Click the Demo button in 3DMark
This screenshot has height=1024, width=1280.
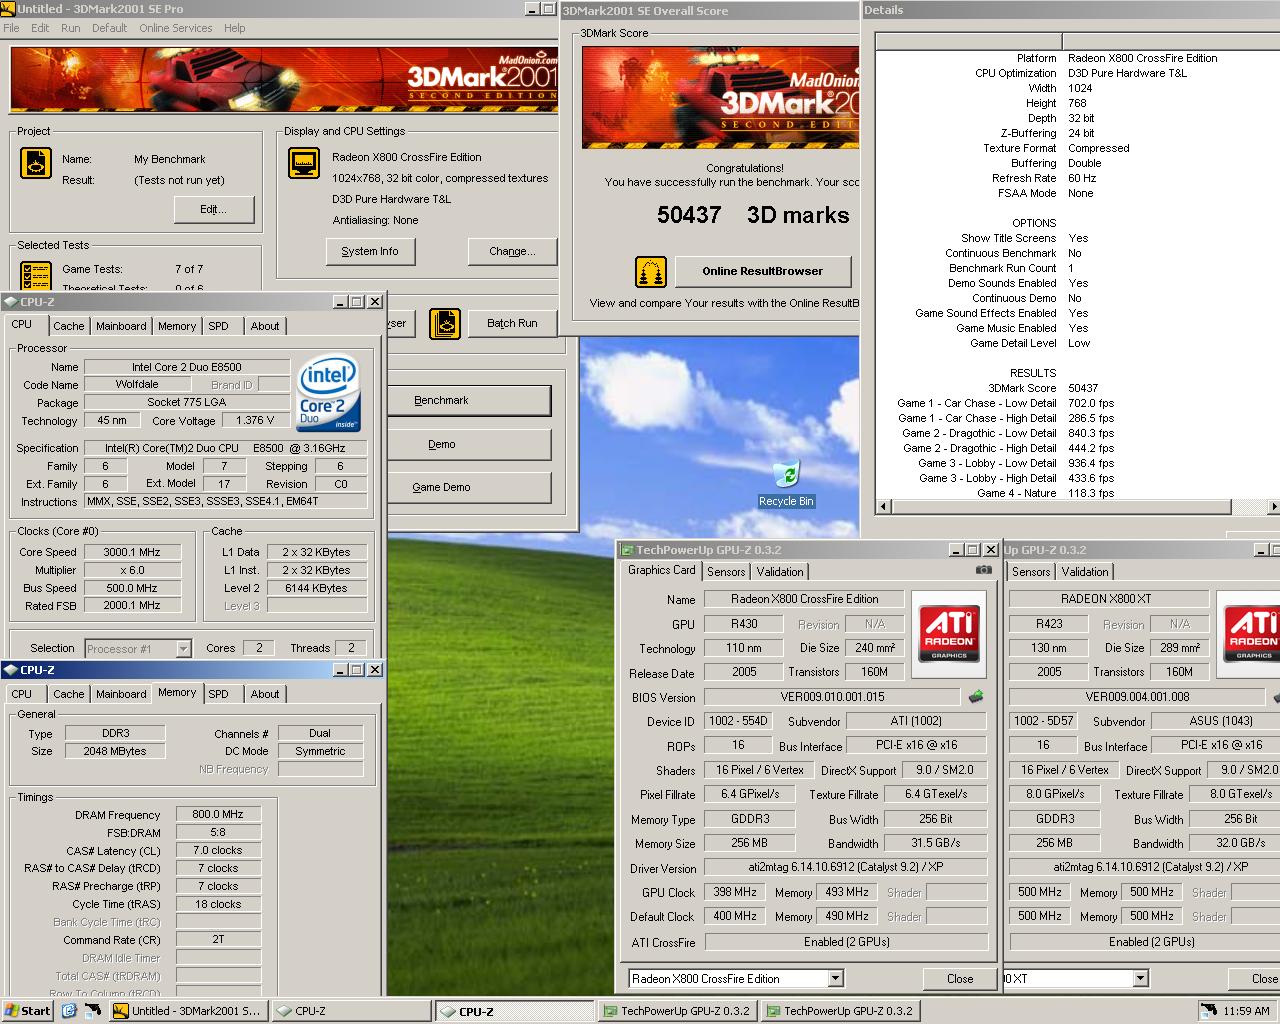tap(468, 444)
